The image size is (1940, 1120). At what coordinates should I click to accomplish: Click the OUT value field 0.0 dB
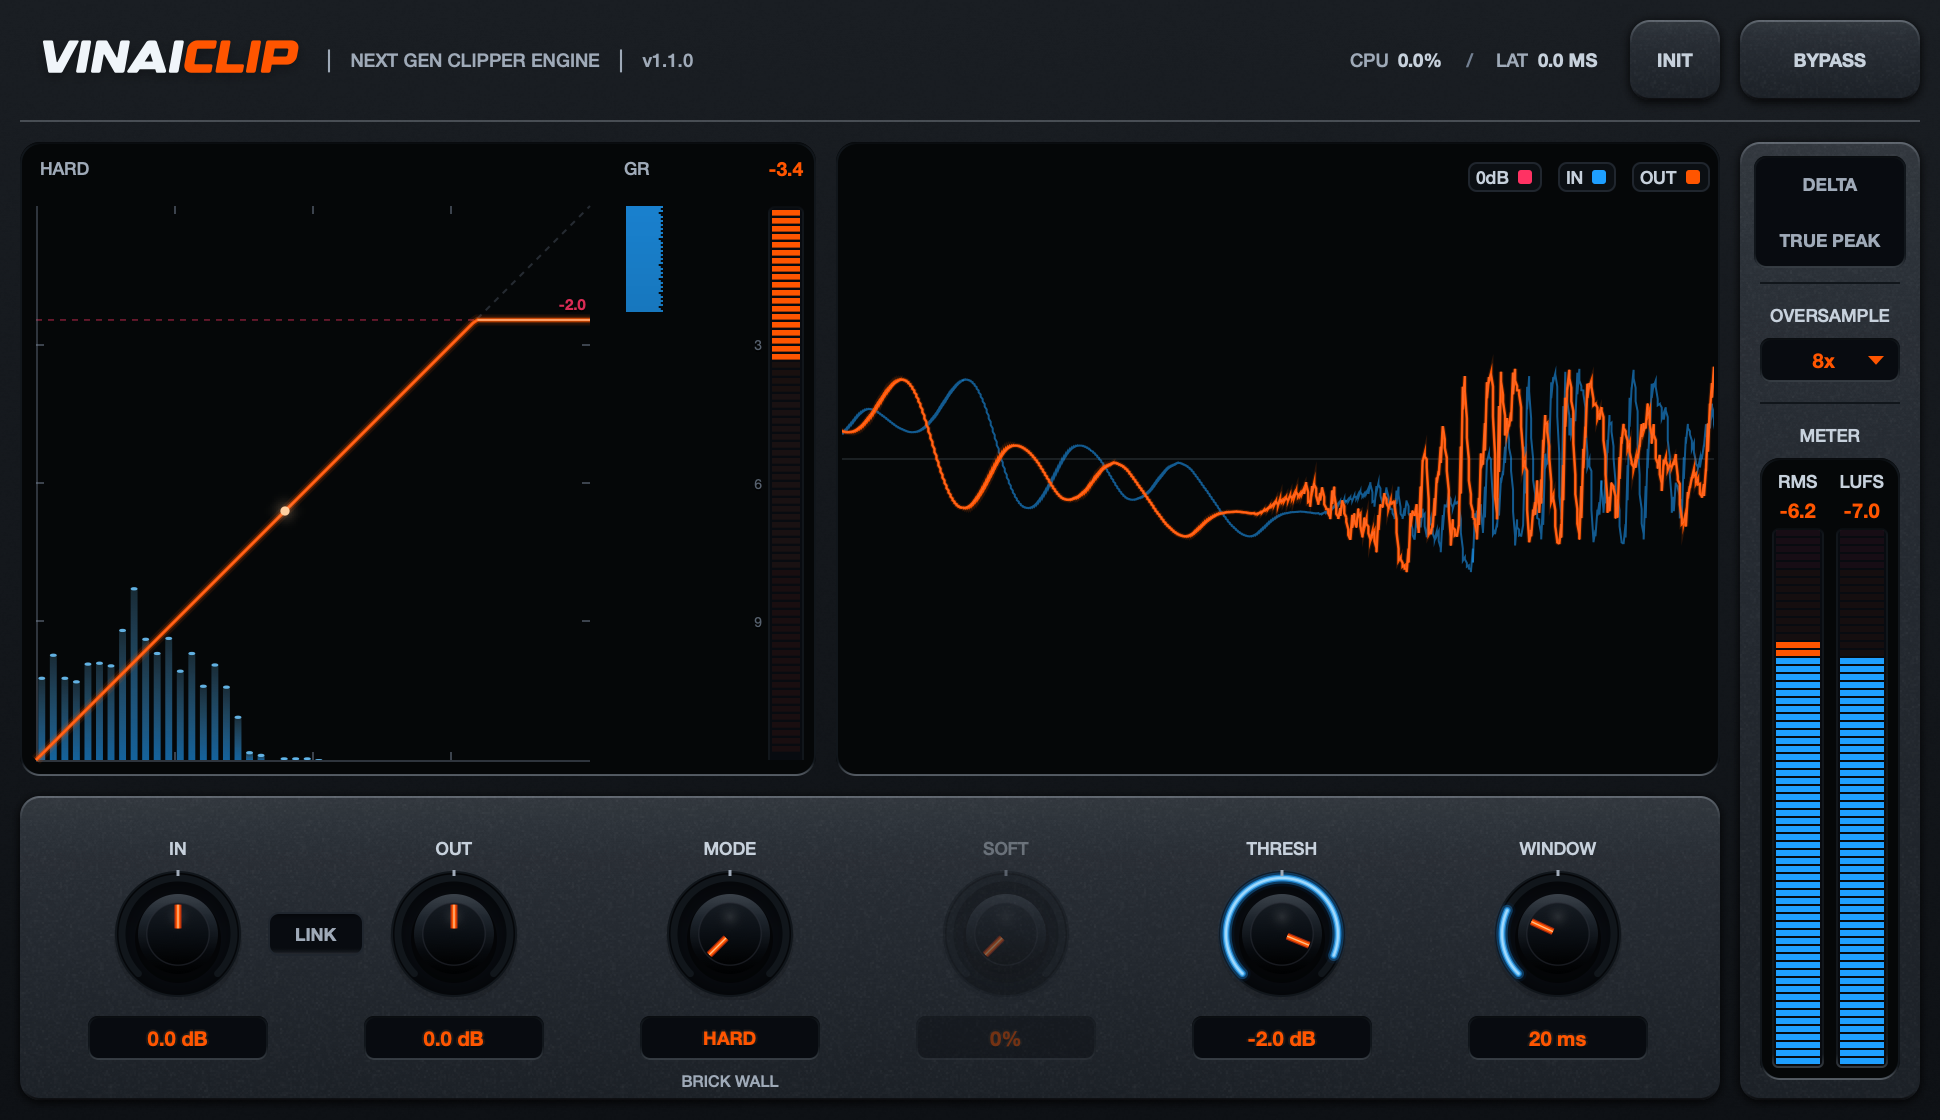click(454, 1038)
